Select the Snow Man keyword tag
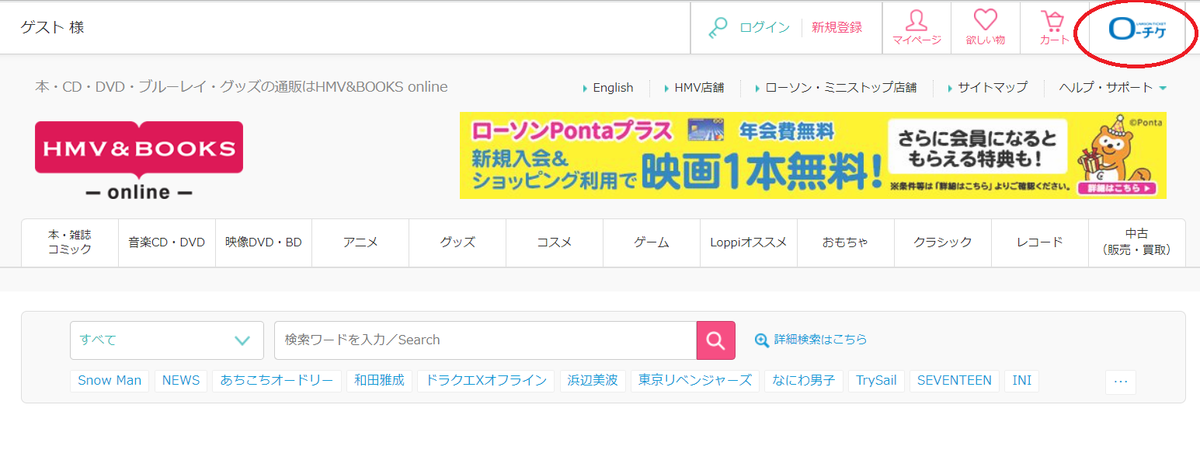Screen dimensions: 1200x464 pyautogui.click(x=110, y=381)
